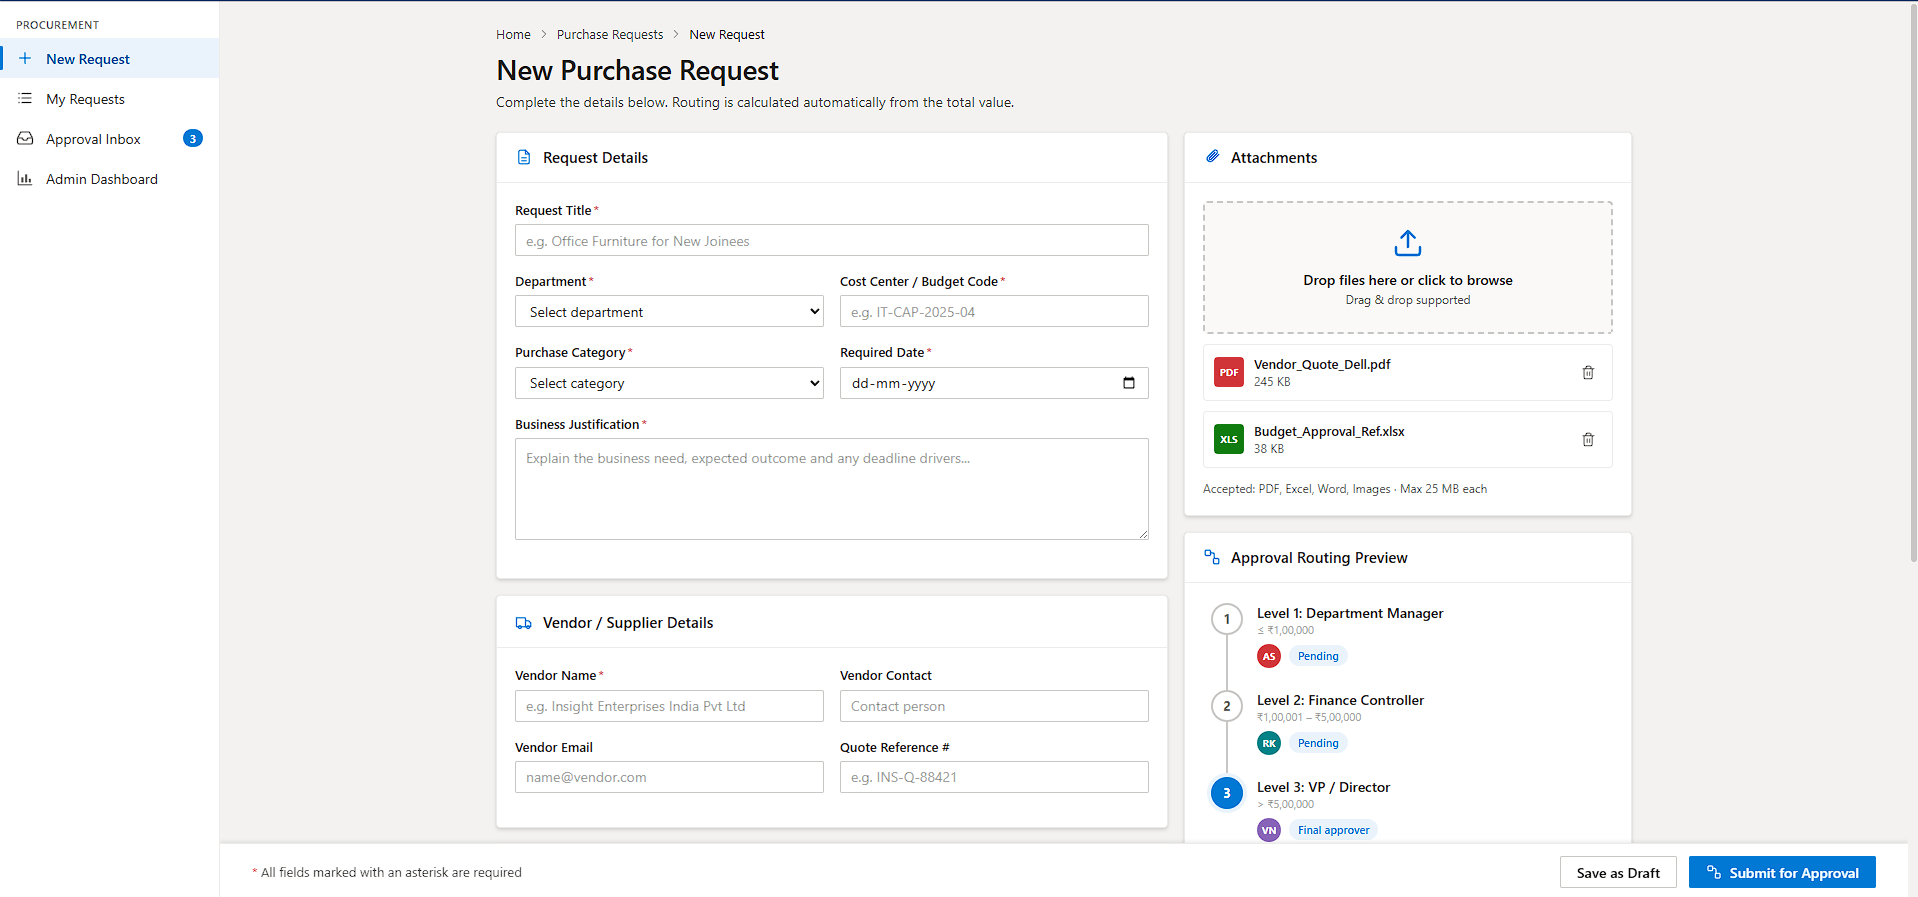Click the Level 1 step circle
The height and width of the screenshot is (897, 1918).
1227,619
